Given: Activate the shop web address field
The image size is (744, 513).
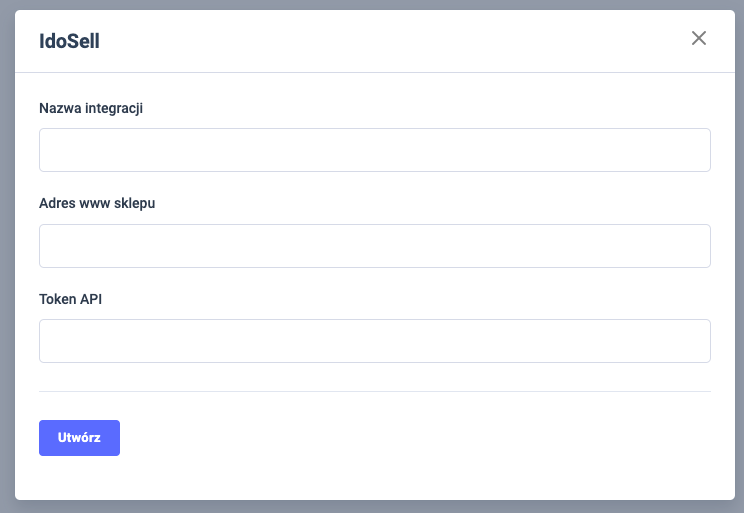Looking at the screenshot, I should pyautogui.click(x=374, y=246).
